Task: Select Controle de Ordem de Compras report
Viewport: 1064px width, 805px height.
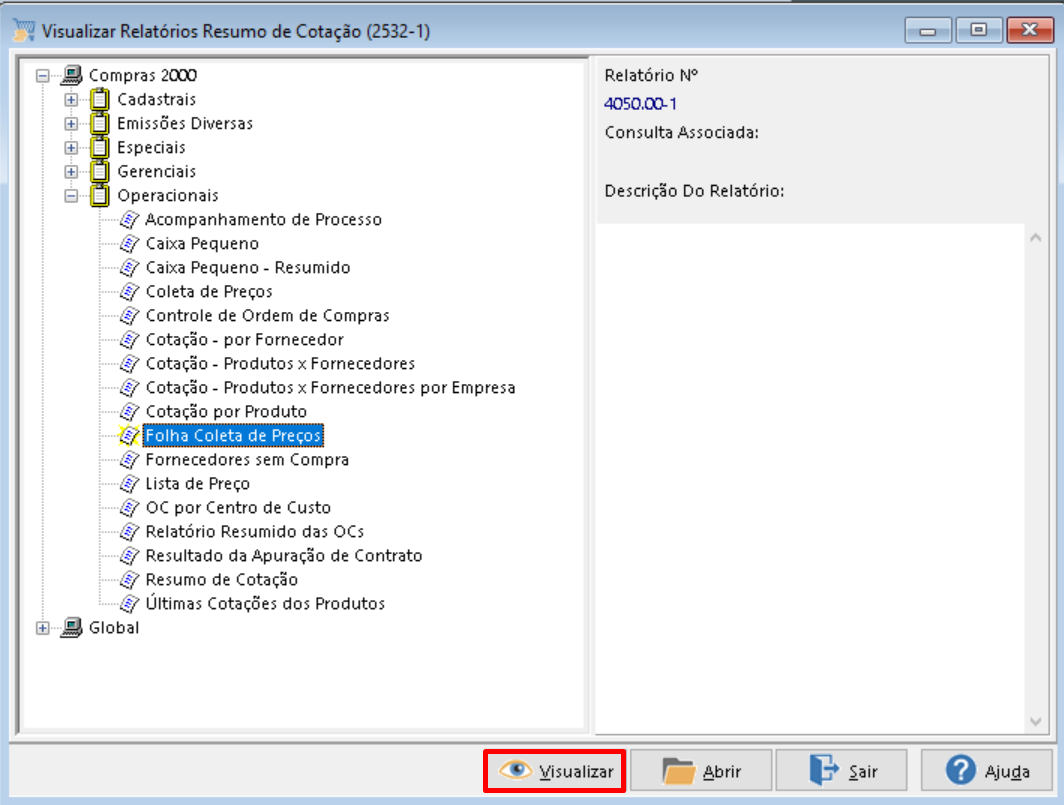Action: click(267, 315)
